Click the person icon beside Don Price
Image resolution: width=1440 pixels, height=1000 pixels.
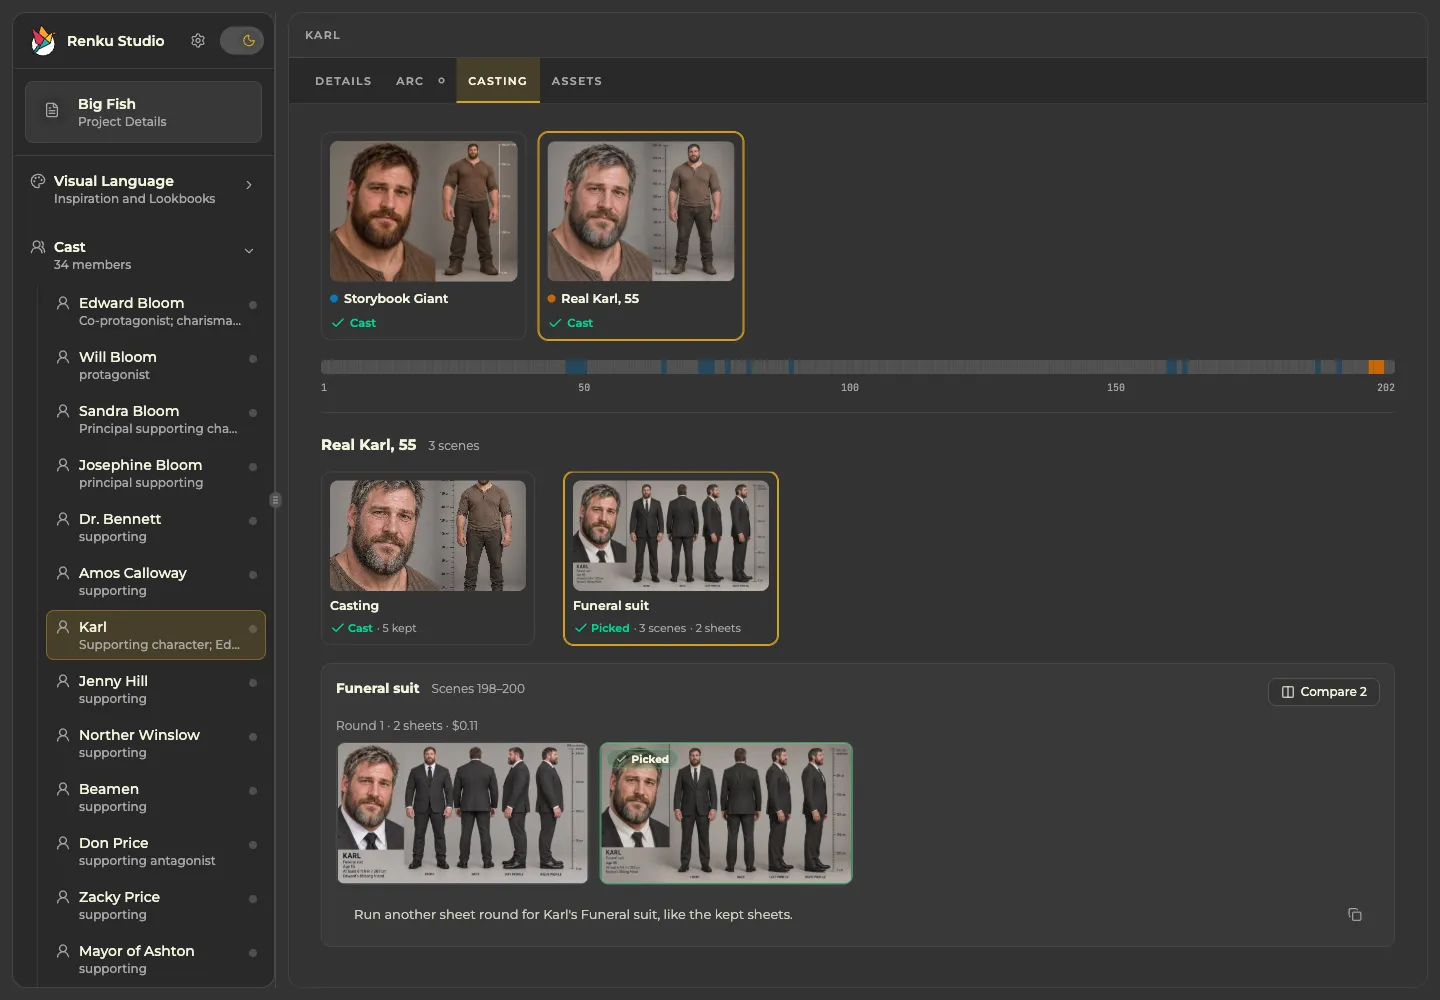point(63,843)
